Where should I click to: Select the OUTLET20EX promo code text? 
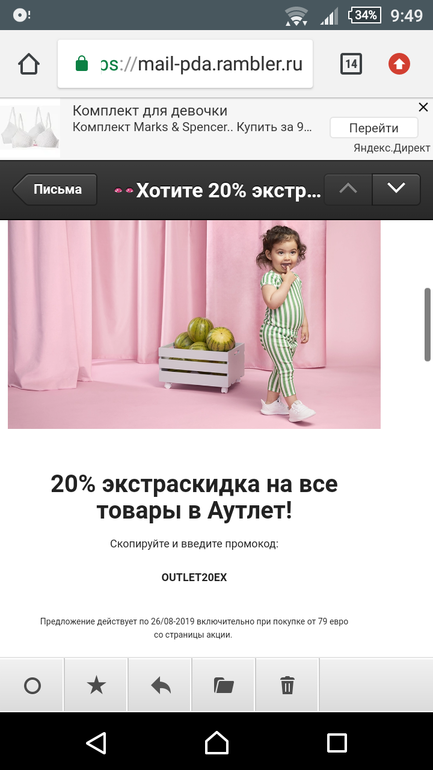[194, 578]
